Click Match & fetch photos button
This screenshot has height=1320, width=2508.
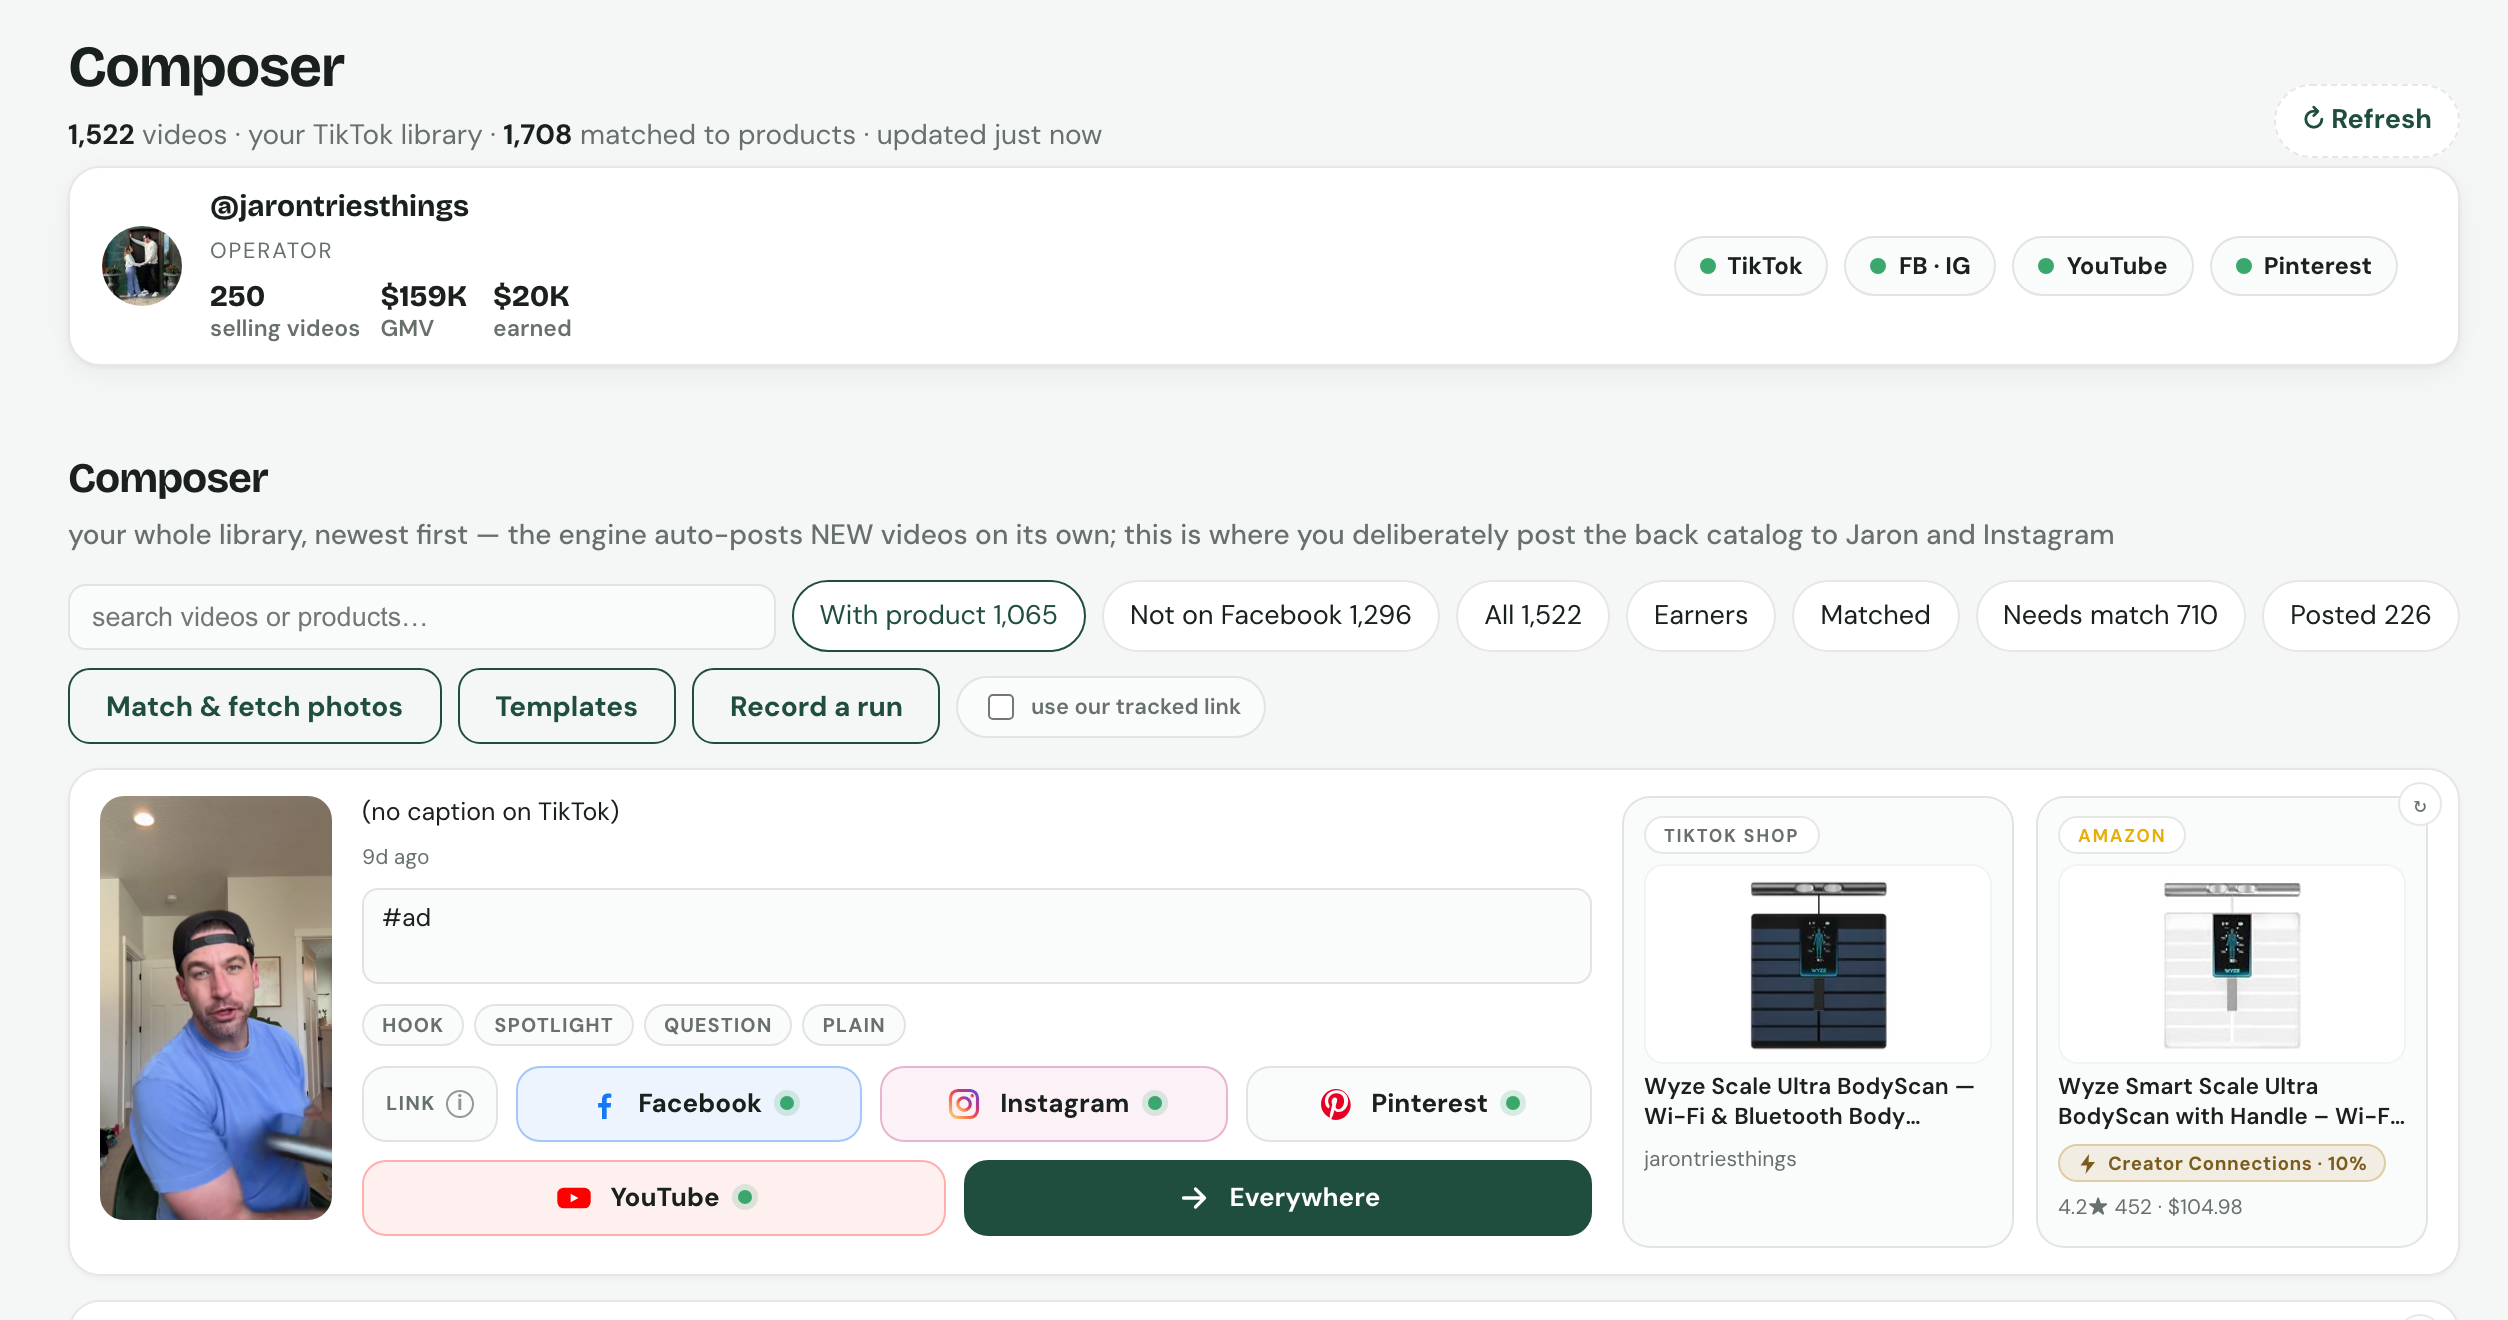[255, 706]
